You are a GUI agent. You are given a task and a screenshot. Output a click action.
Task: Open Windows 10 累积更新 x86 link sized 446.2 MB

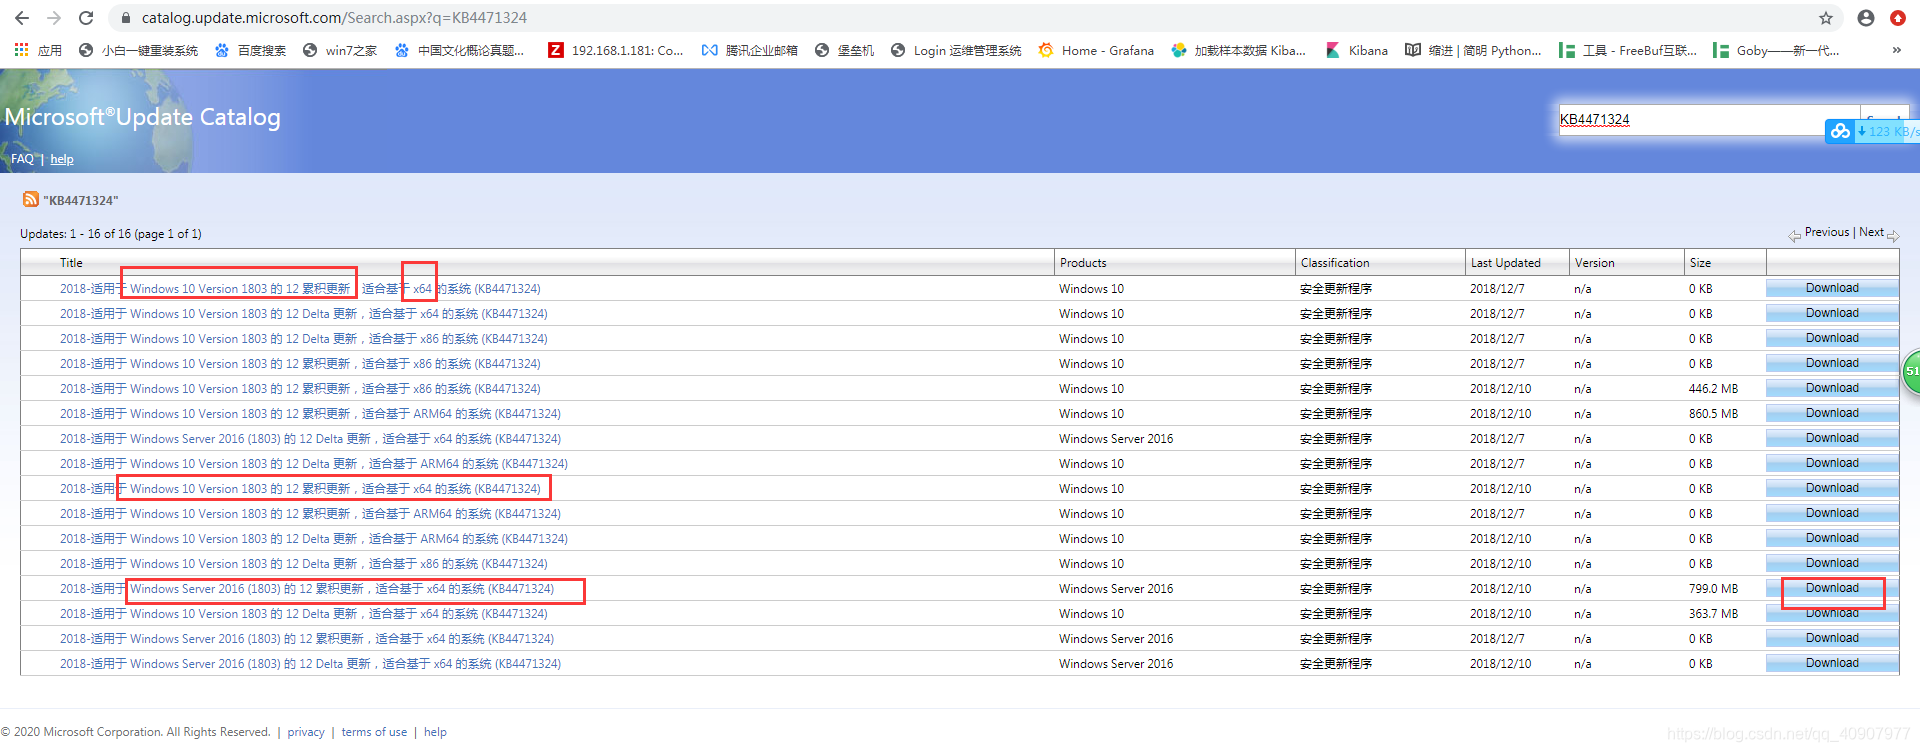(x=300, y=389)
